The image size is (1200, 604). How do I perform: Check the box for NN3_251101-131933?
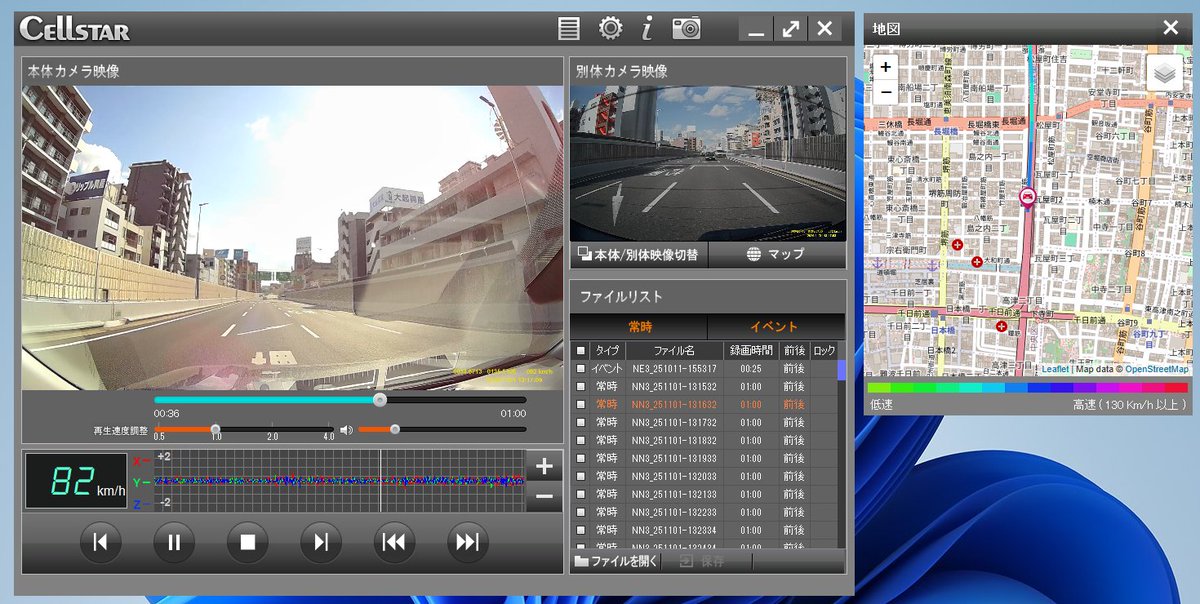point(581,459)
